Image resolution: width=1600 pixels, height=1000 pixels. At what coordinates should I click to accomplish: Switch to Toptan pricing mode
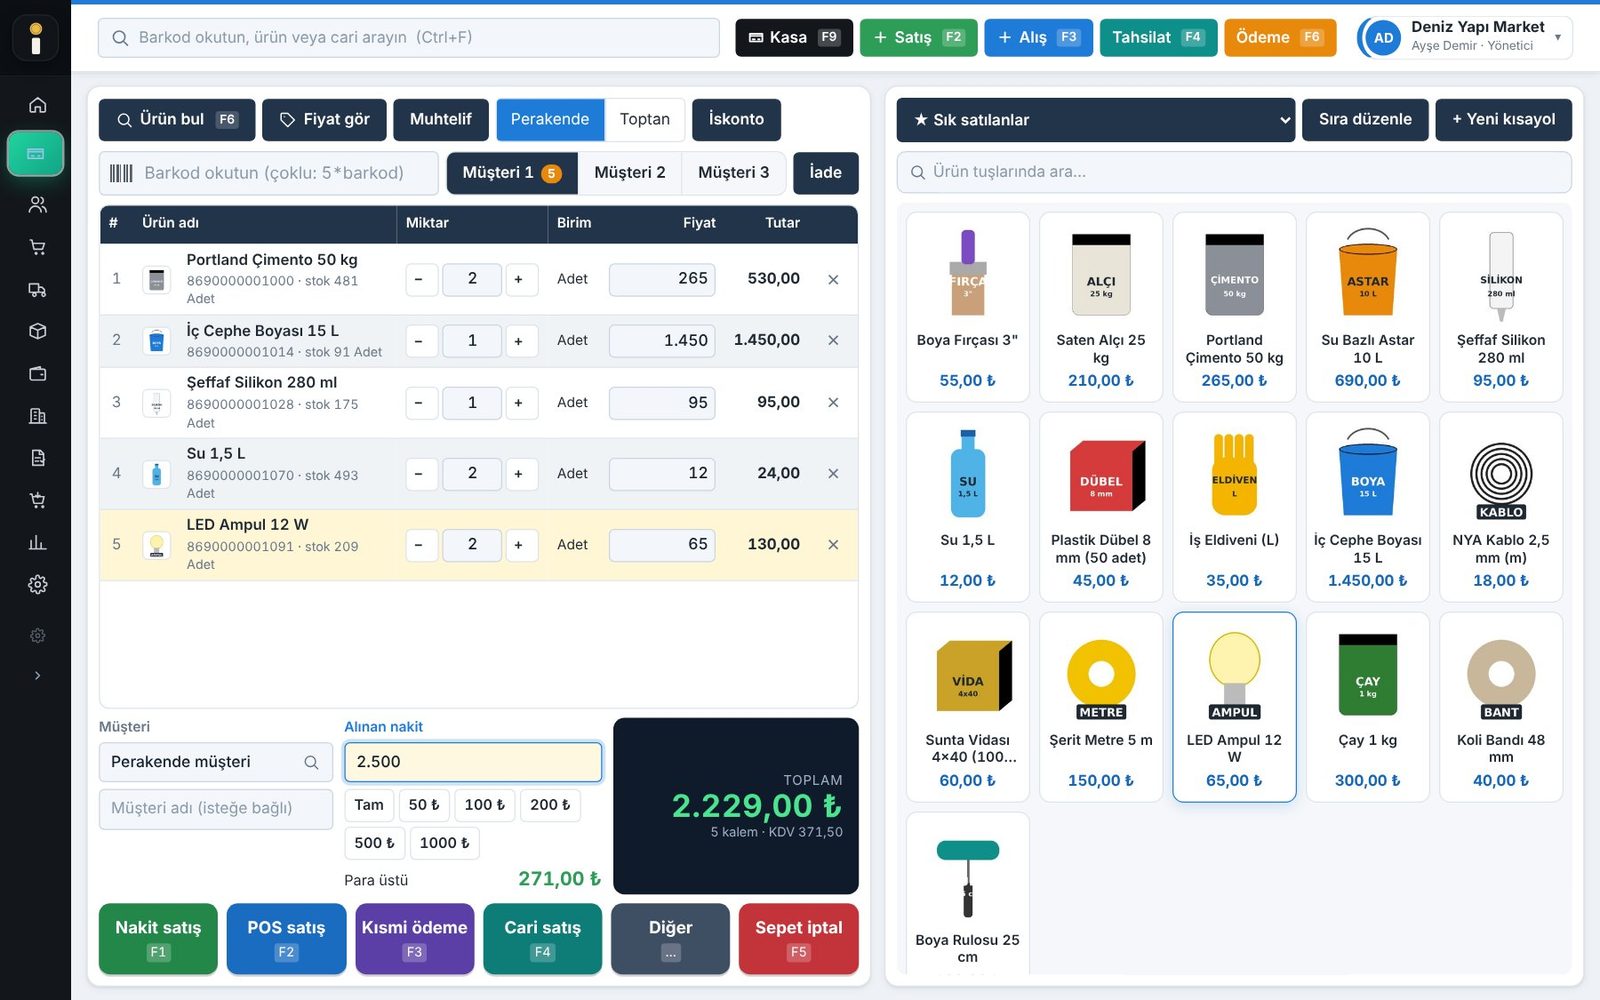click(x=645, y=119)
